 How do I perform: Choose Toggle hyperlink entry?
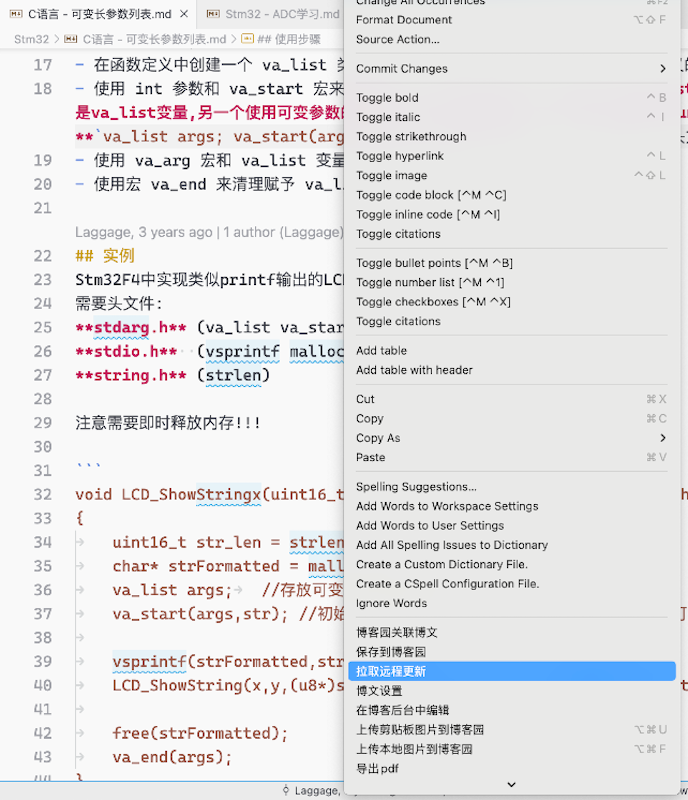[511, 156]
